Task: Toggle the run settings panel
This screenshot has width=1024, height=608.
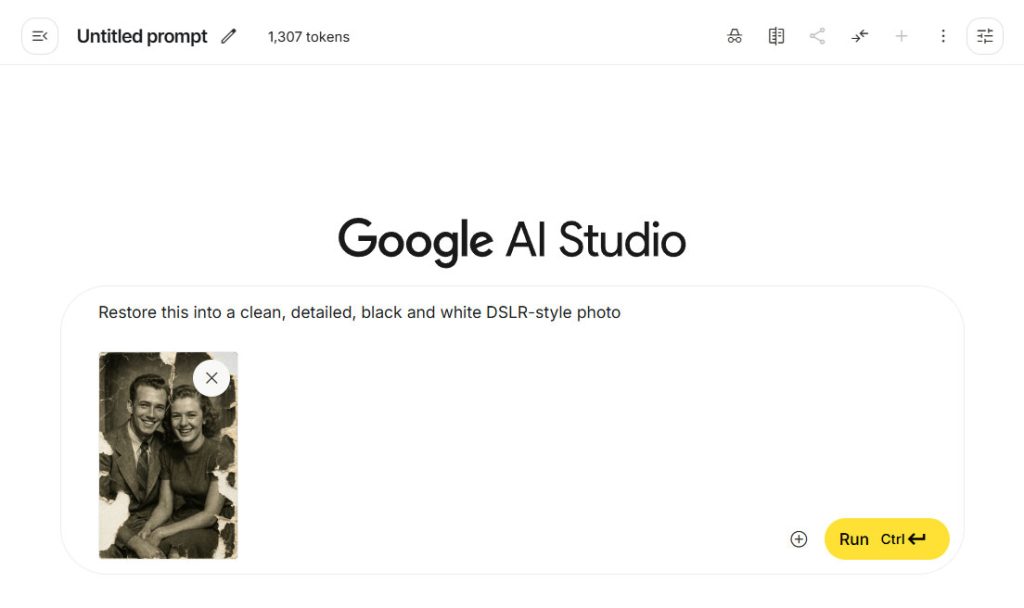Action: click(985, 37)
